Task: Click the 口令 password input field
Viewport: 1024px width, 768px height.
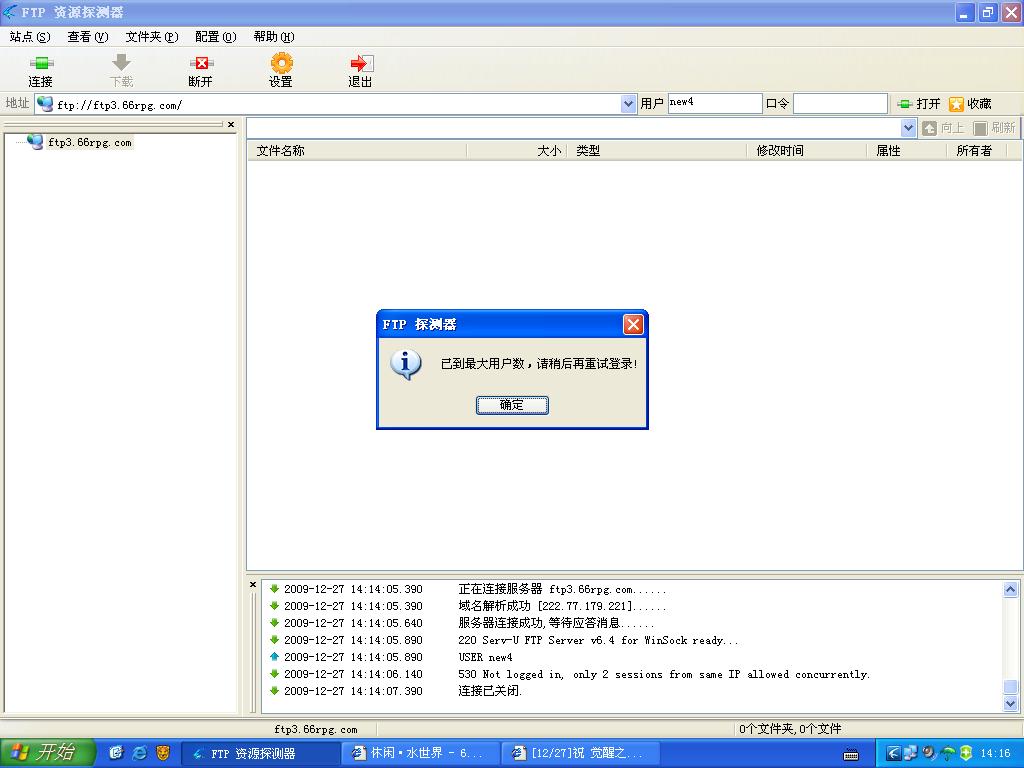Action: click(x=840, y=103)
